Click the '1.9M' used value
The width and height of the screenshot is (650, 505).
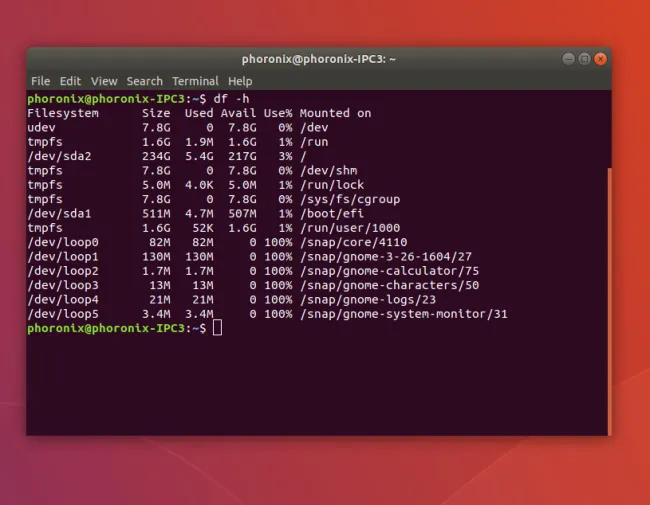point(199,142)
